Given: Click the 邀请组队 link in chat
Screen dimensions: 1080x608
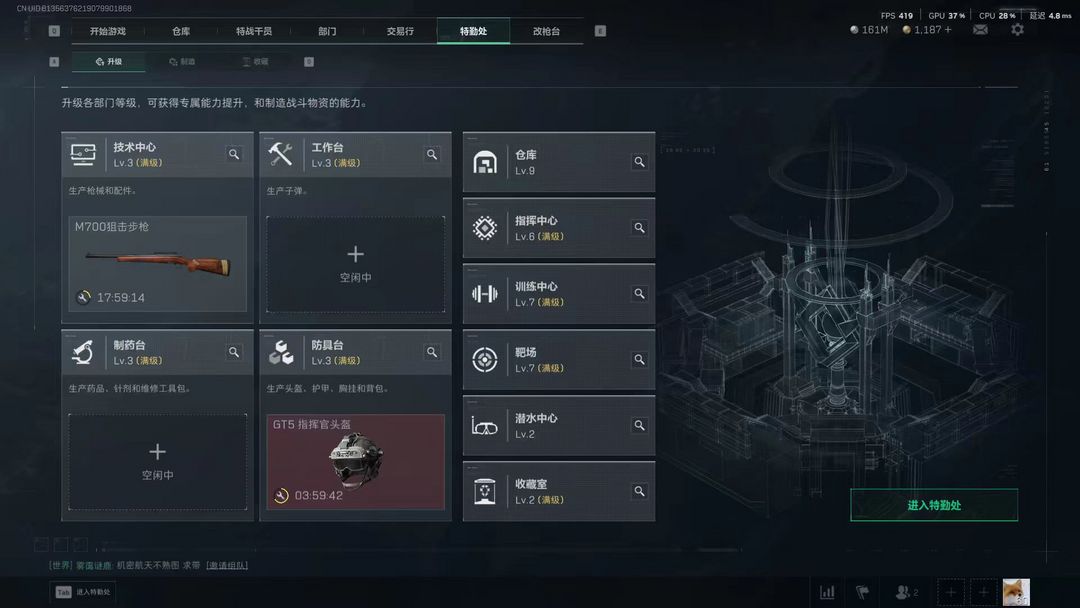Looking at the screenshot, I should (227, 565).
